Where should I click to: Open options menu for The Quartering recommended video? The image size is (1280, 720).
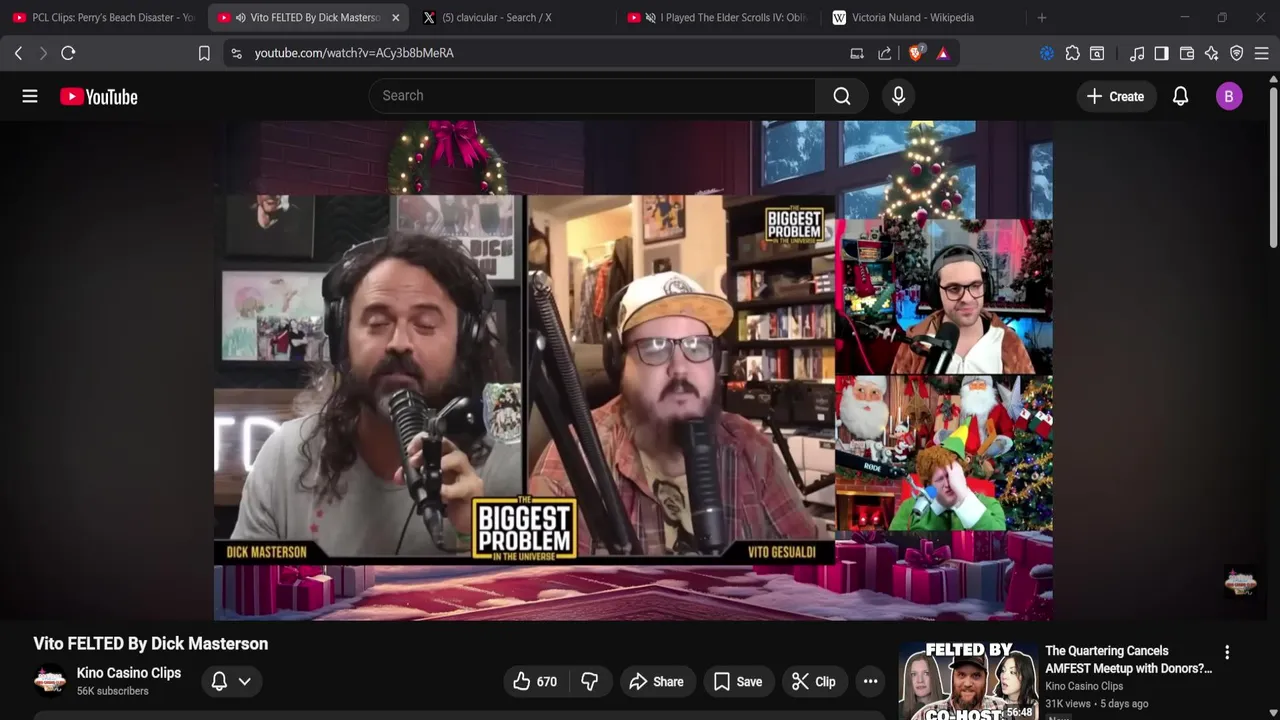1227,652
